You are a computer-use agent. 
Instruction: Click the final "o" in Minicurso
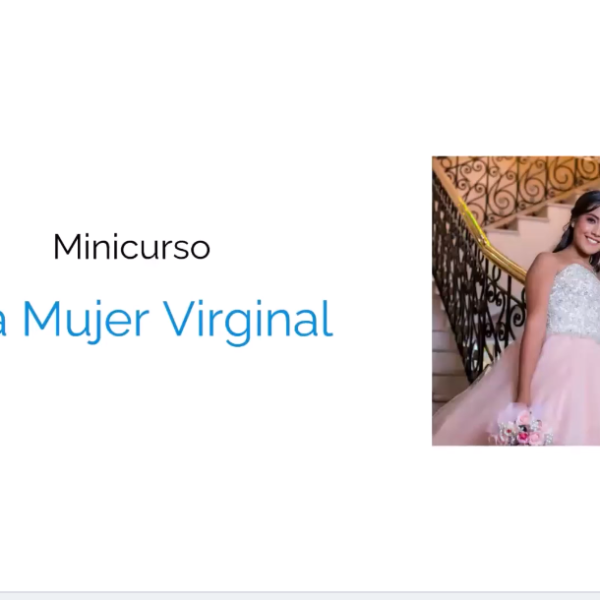pyautogui.click(x=199, y=249)
